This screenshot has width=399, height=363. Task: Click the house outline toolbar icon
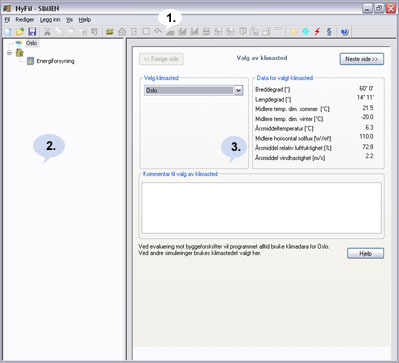click(x=122, y=32)
